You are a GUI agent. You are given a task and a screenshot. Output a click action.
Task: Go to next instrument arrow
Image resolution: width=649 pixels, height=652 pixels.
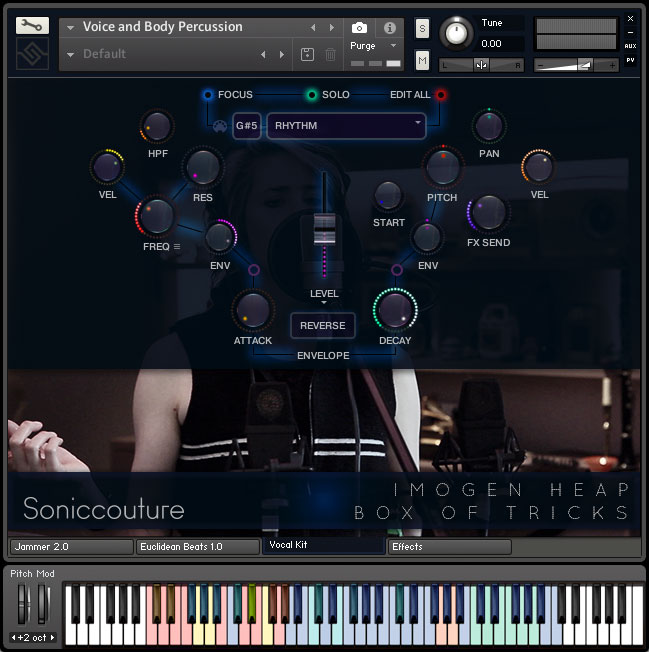click(x=332, y=27)
